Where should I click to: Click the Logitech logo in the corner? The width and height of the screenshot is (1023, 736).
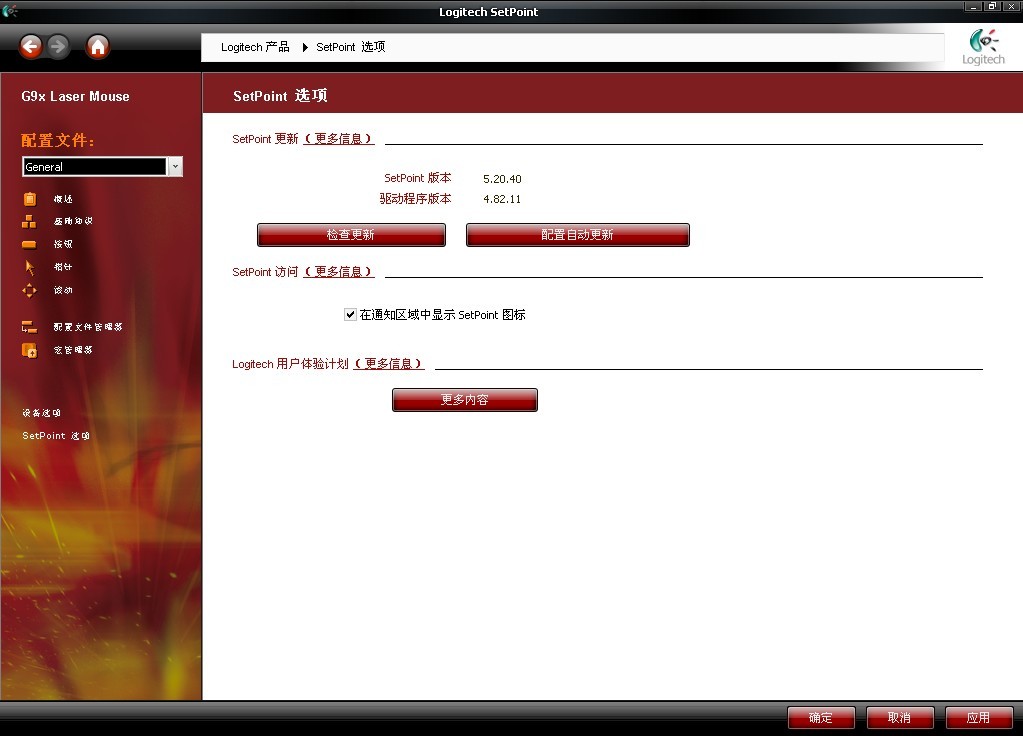click(983, 47)
